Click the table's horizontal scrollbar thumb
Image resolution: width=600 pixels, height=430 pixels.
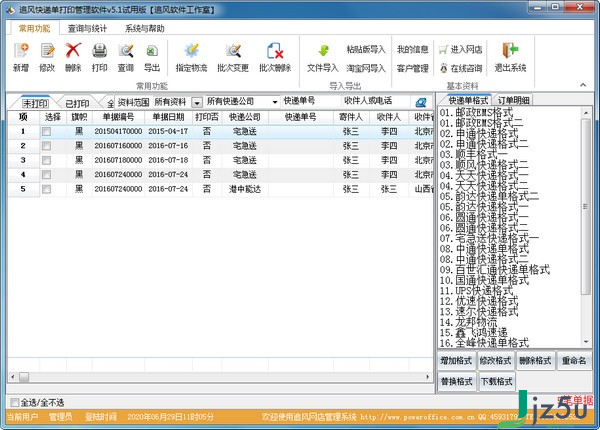tap(24, 377)
